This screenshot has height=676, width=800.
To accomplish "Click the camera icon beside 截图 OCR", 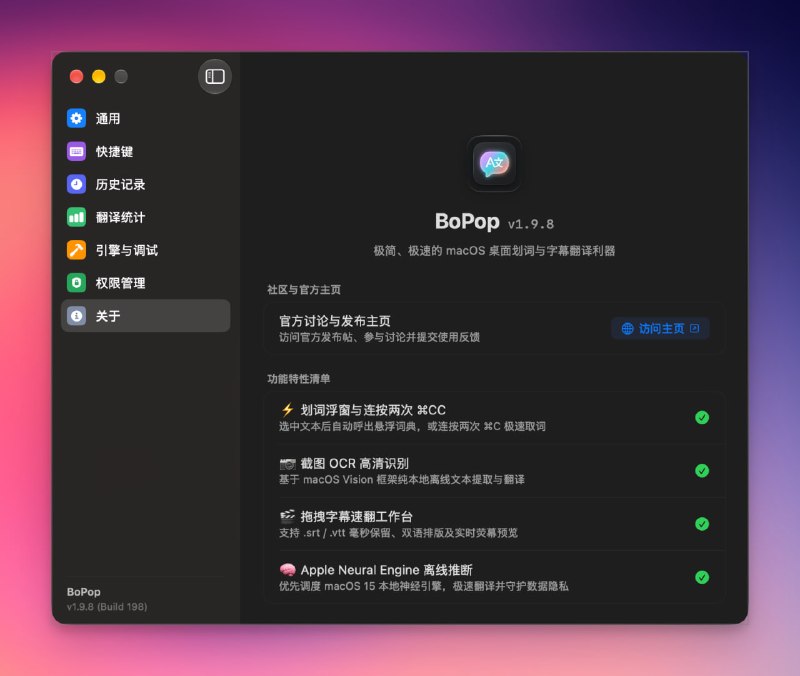I will [288, 464].
